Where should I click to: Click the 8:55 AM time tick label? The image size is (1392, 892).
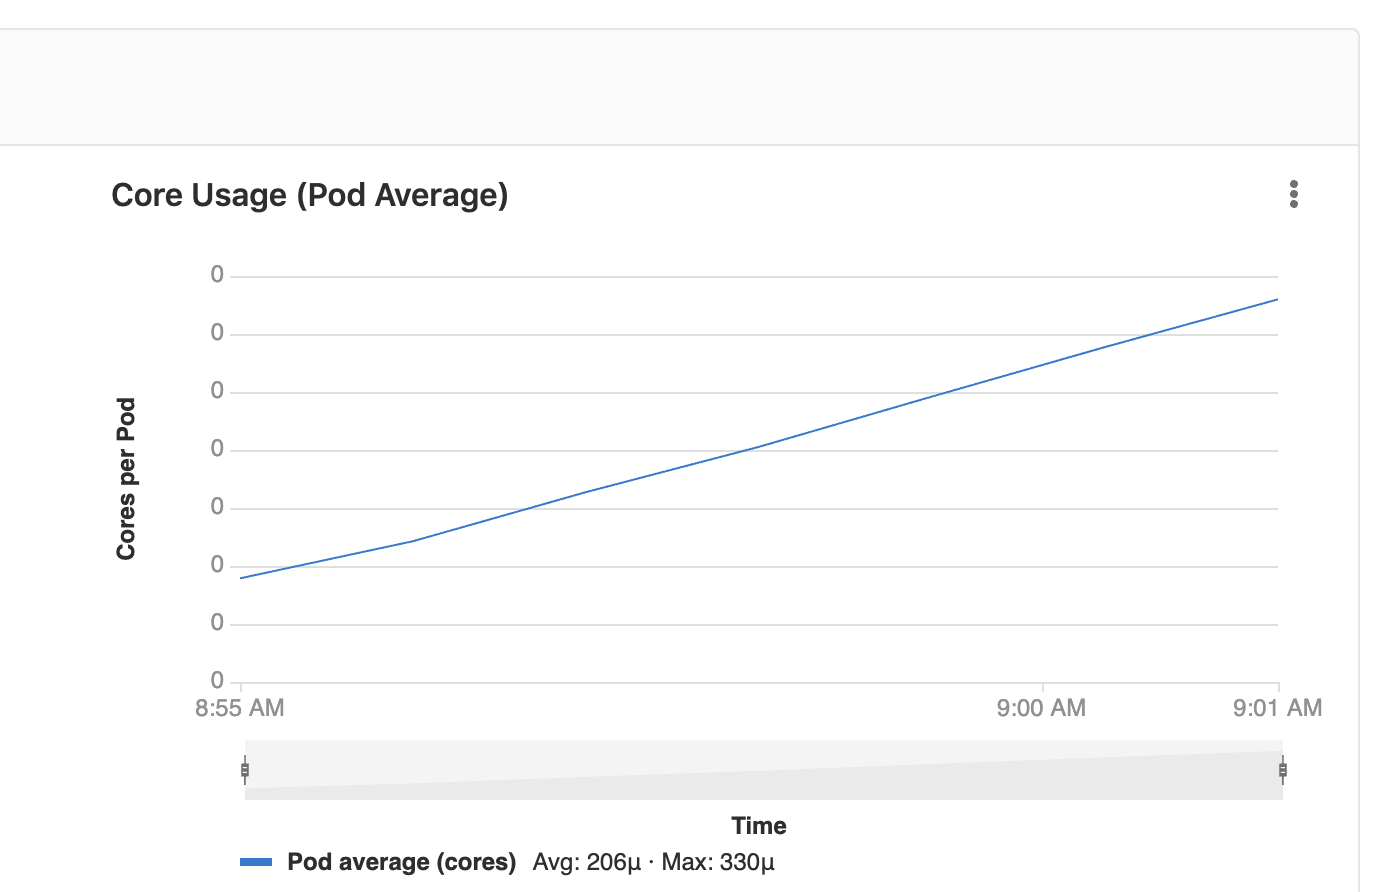(238, 707)
